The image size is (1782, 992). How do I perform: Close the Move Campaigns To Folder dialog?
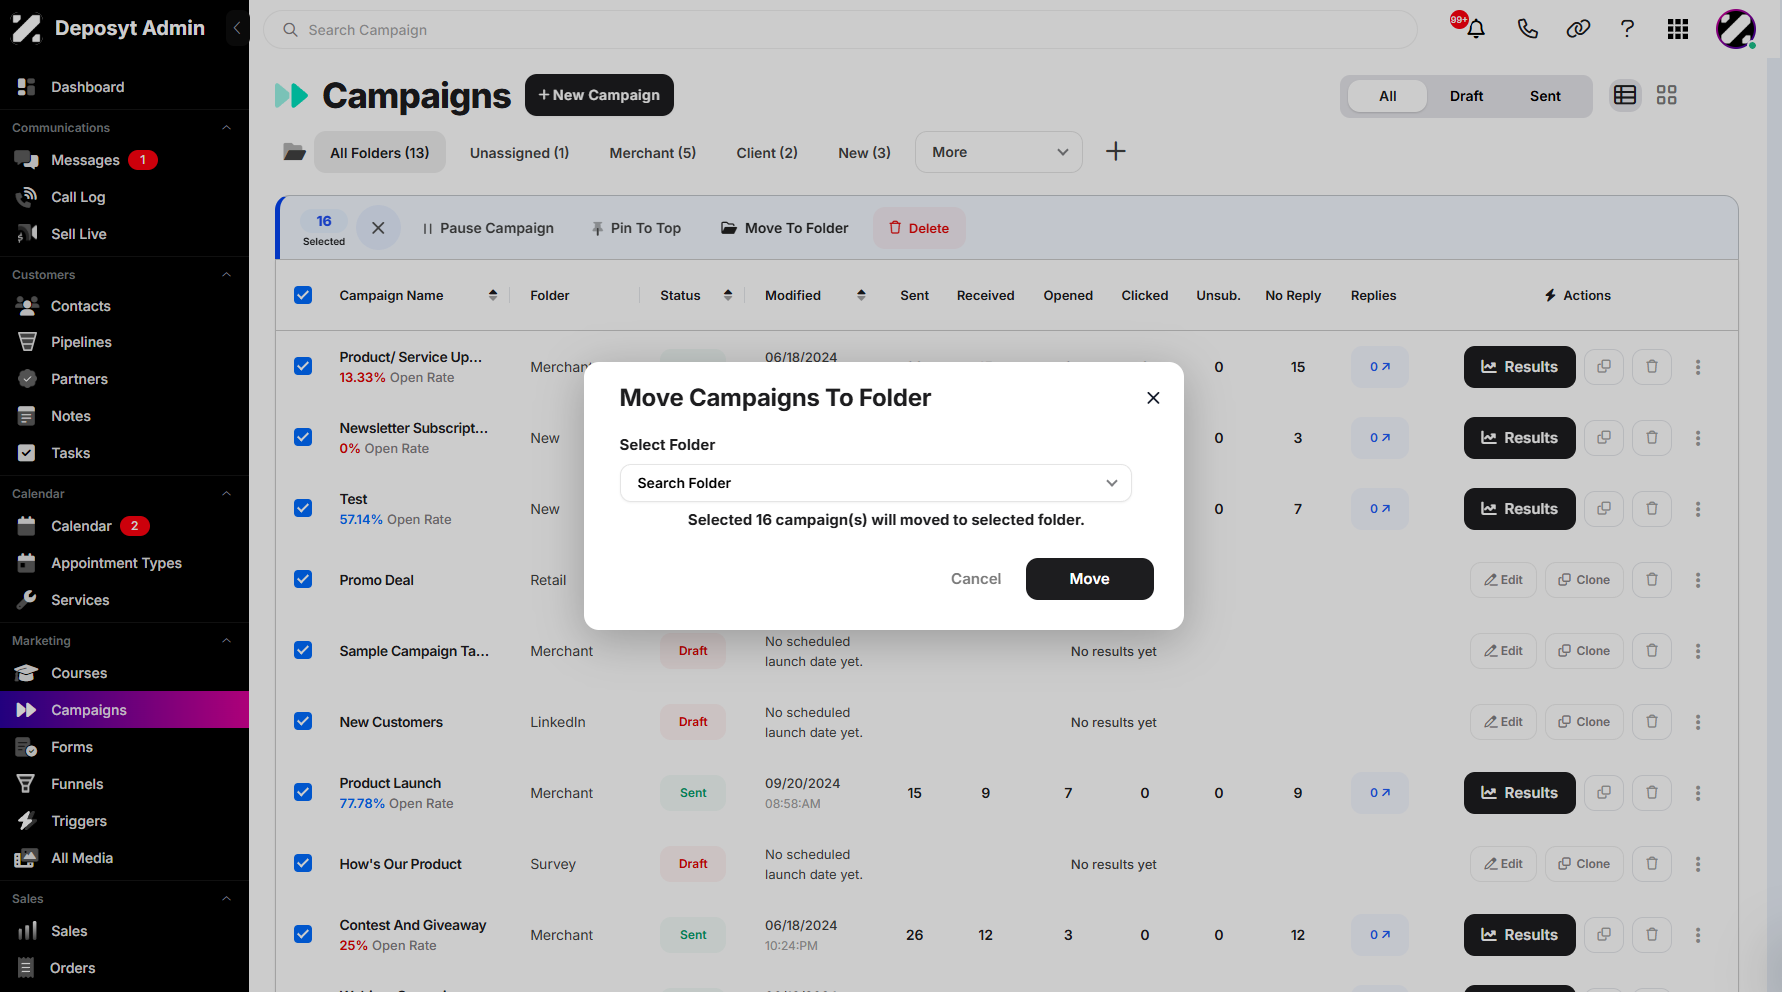[x=1153, y=398]
